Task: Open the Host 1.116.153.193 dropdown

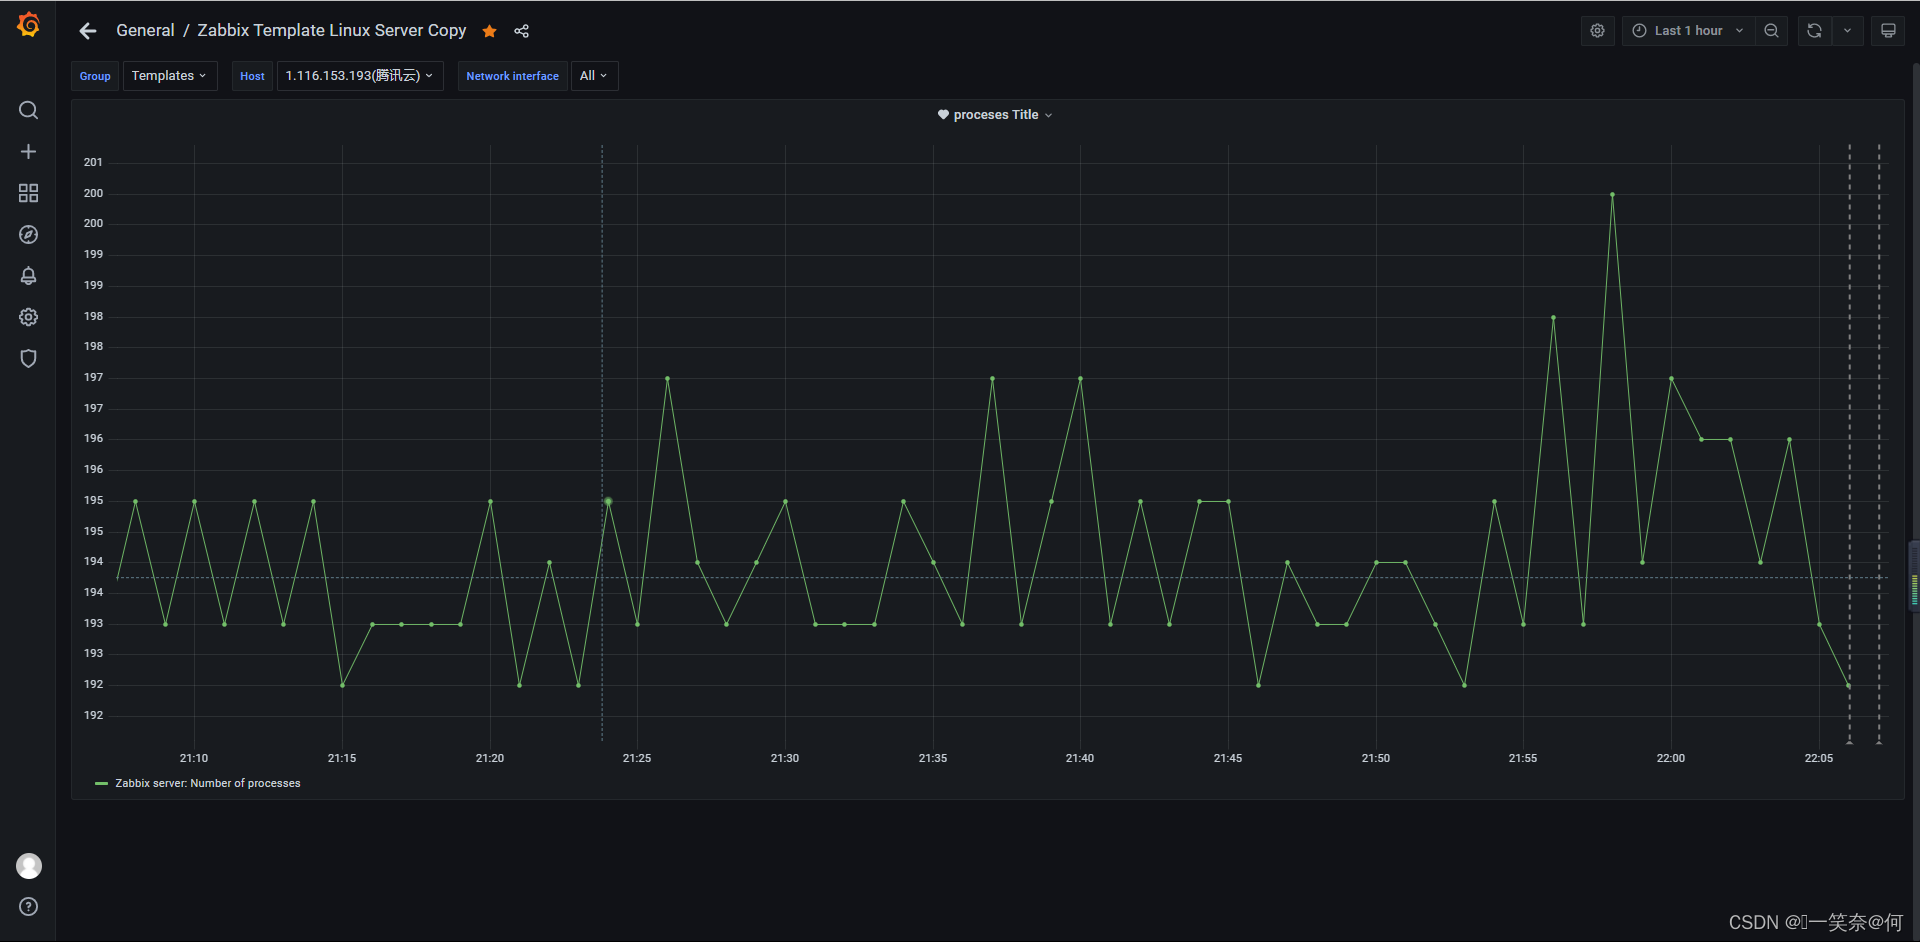Action: click(360, 76)
